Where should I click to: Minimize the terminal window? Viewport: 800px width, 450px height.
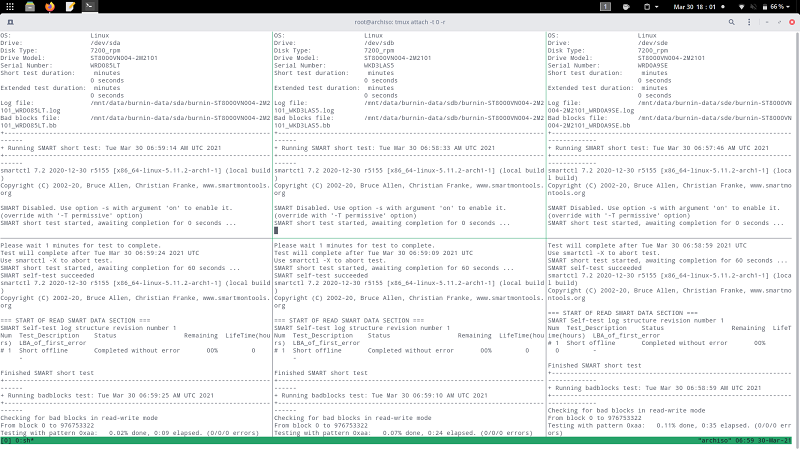(766, 21)
